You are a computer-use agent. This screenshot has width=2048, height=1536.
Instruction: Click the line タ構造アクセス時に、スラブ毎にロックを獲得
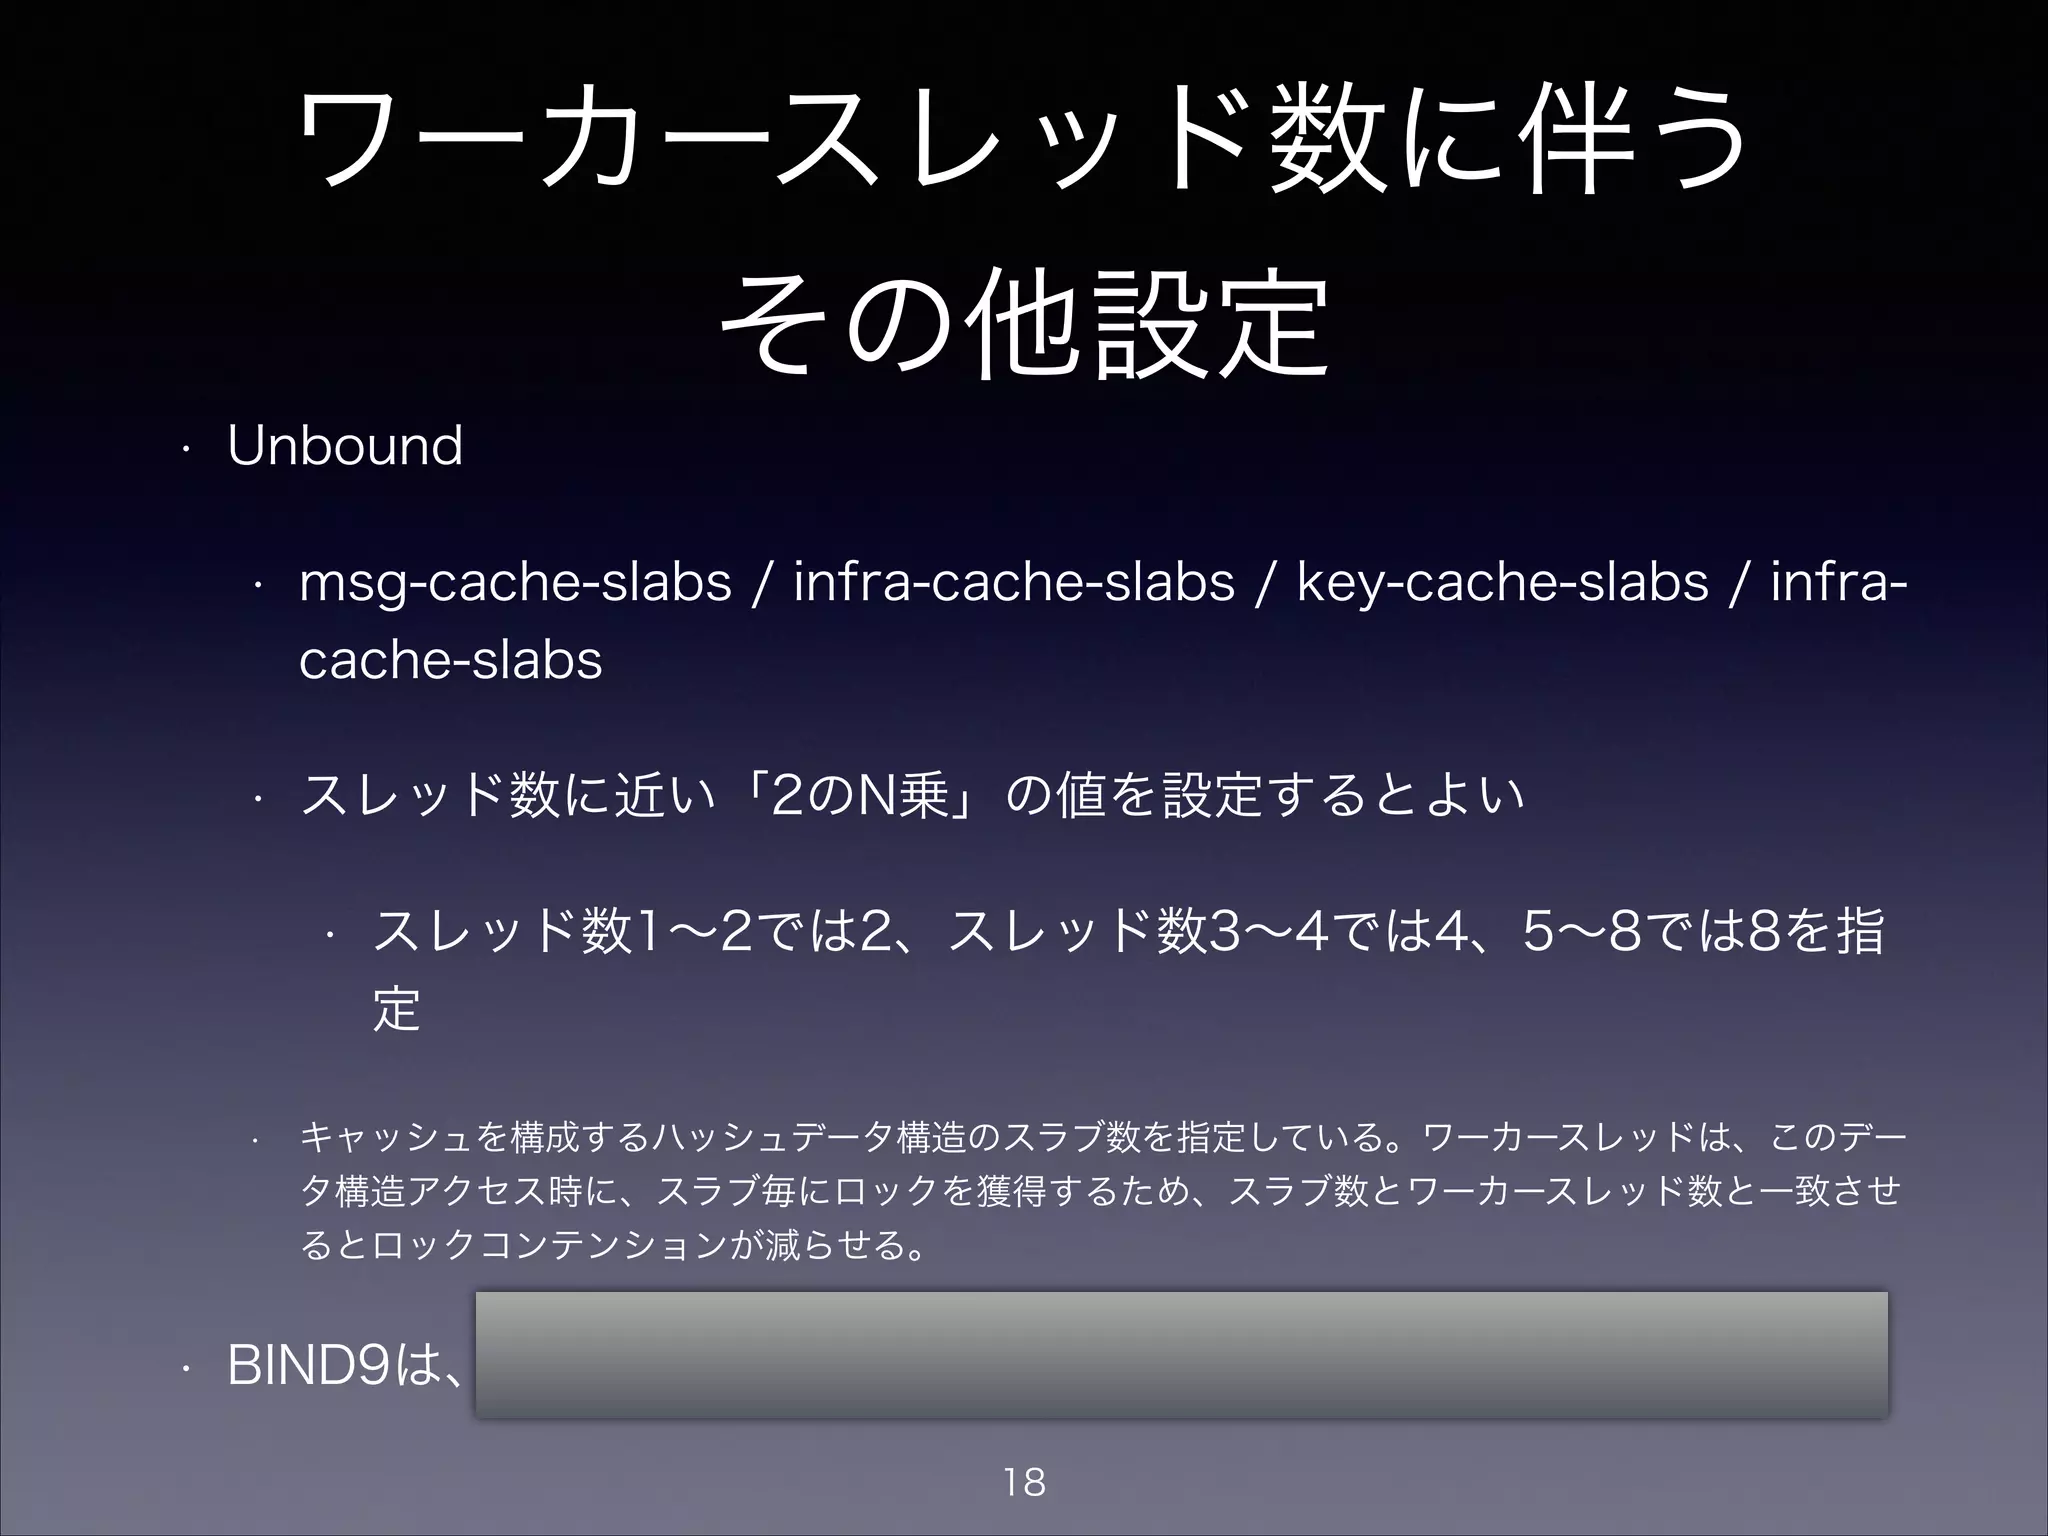pos(1100,1191)
